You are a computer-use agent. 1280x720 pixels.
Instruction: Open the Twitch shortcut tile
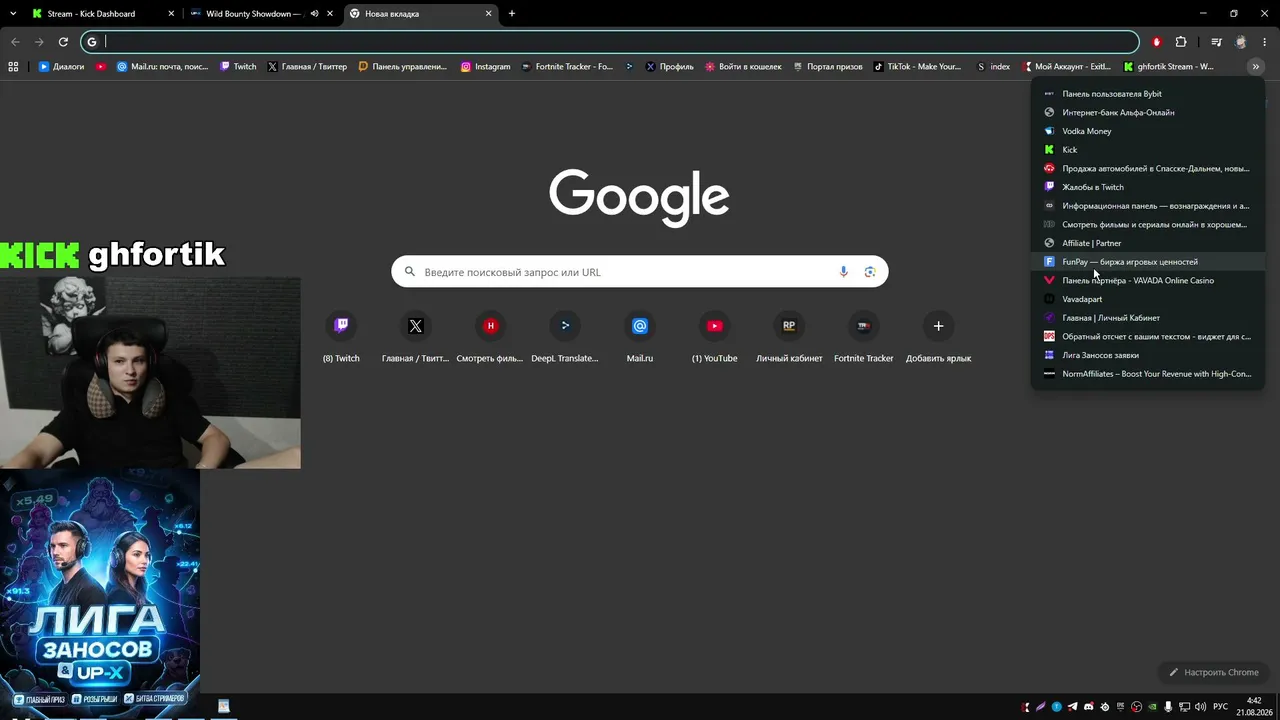click(x=341, y=336)
